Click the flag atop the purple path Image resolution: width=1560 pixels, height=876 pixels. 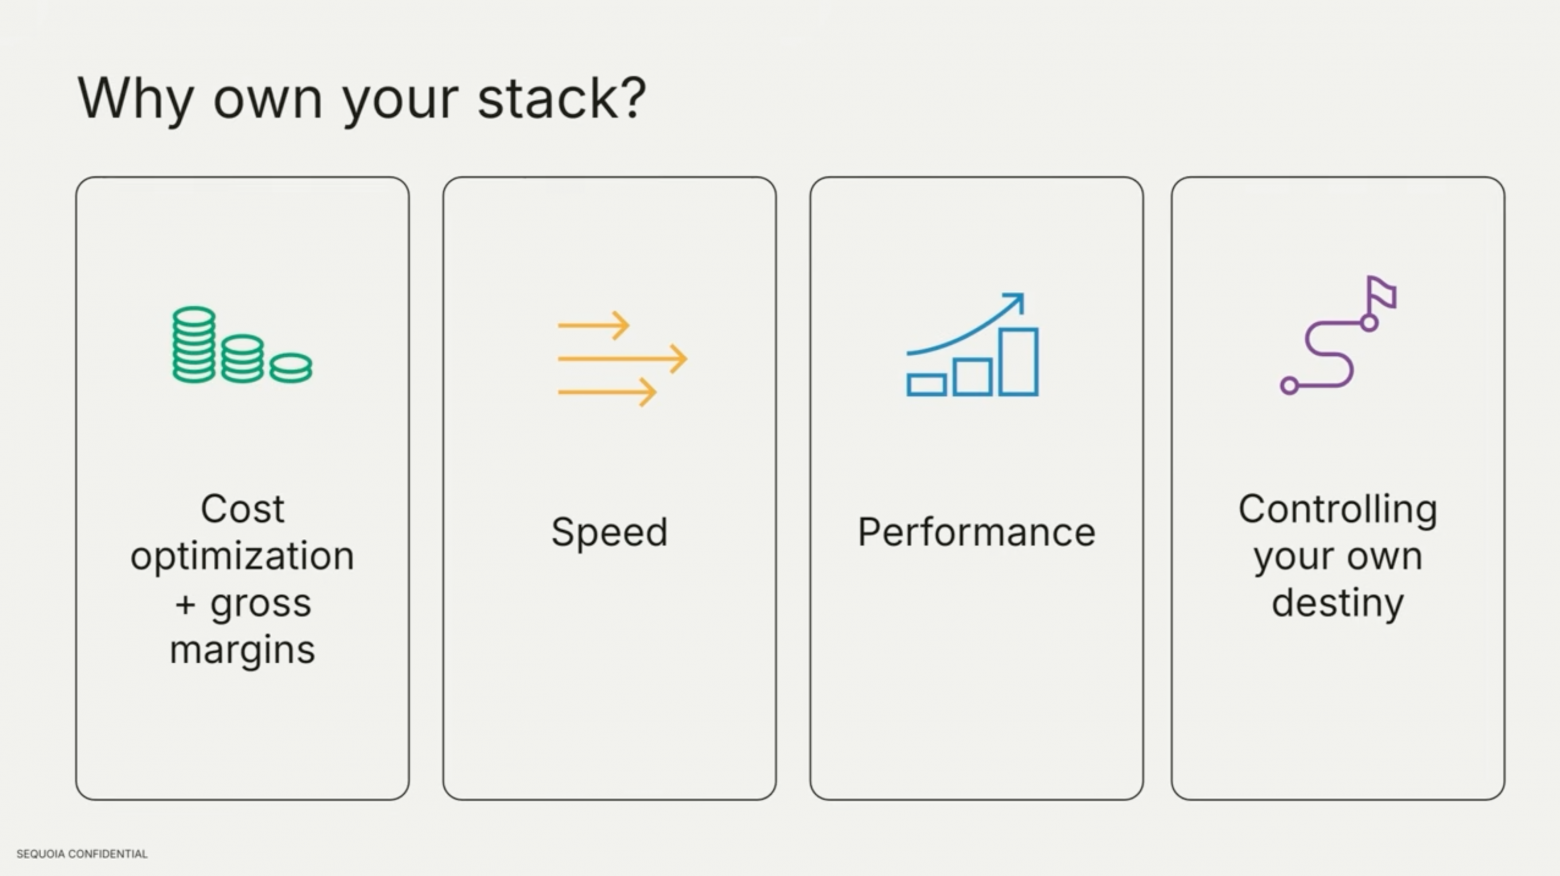pyautogui.click(x=1381, y=293)
